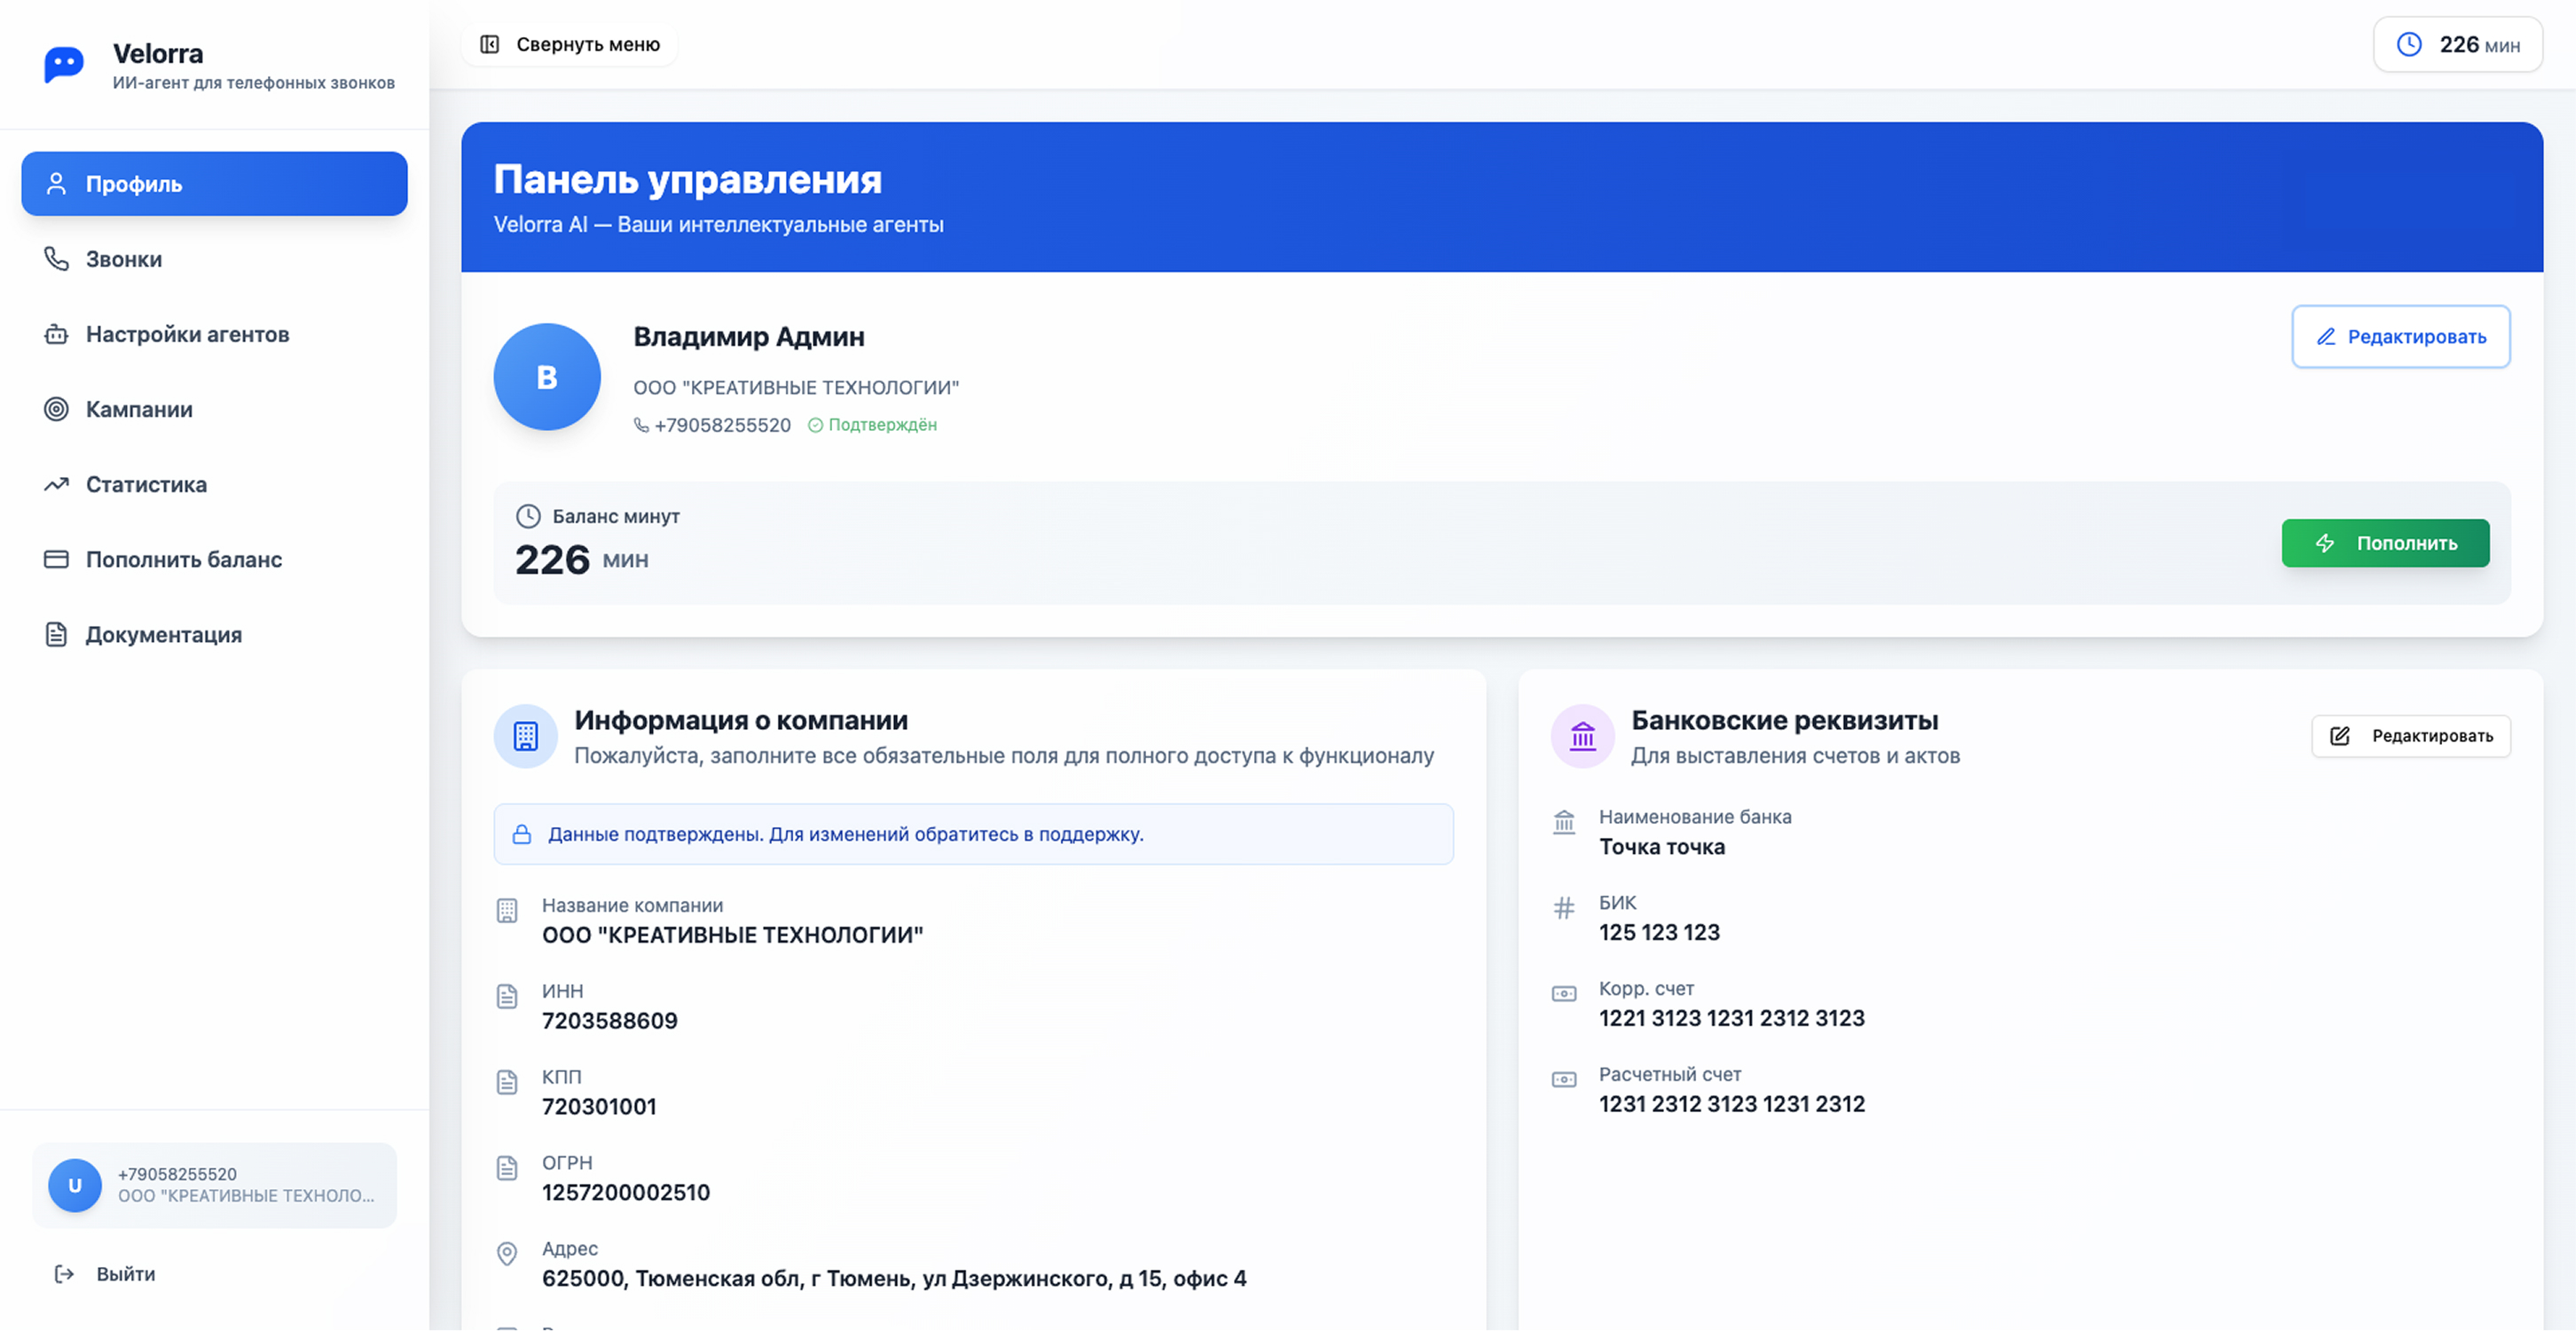The height and width of the screenshot is (1331, 2576).
Task: Click the Кампании target icon
Action: coord(56,409)
